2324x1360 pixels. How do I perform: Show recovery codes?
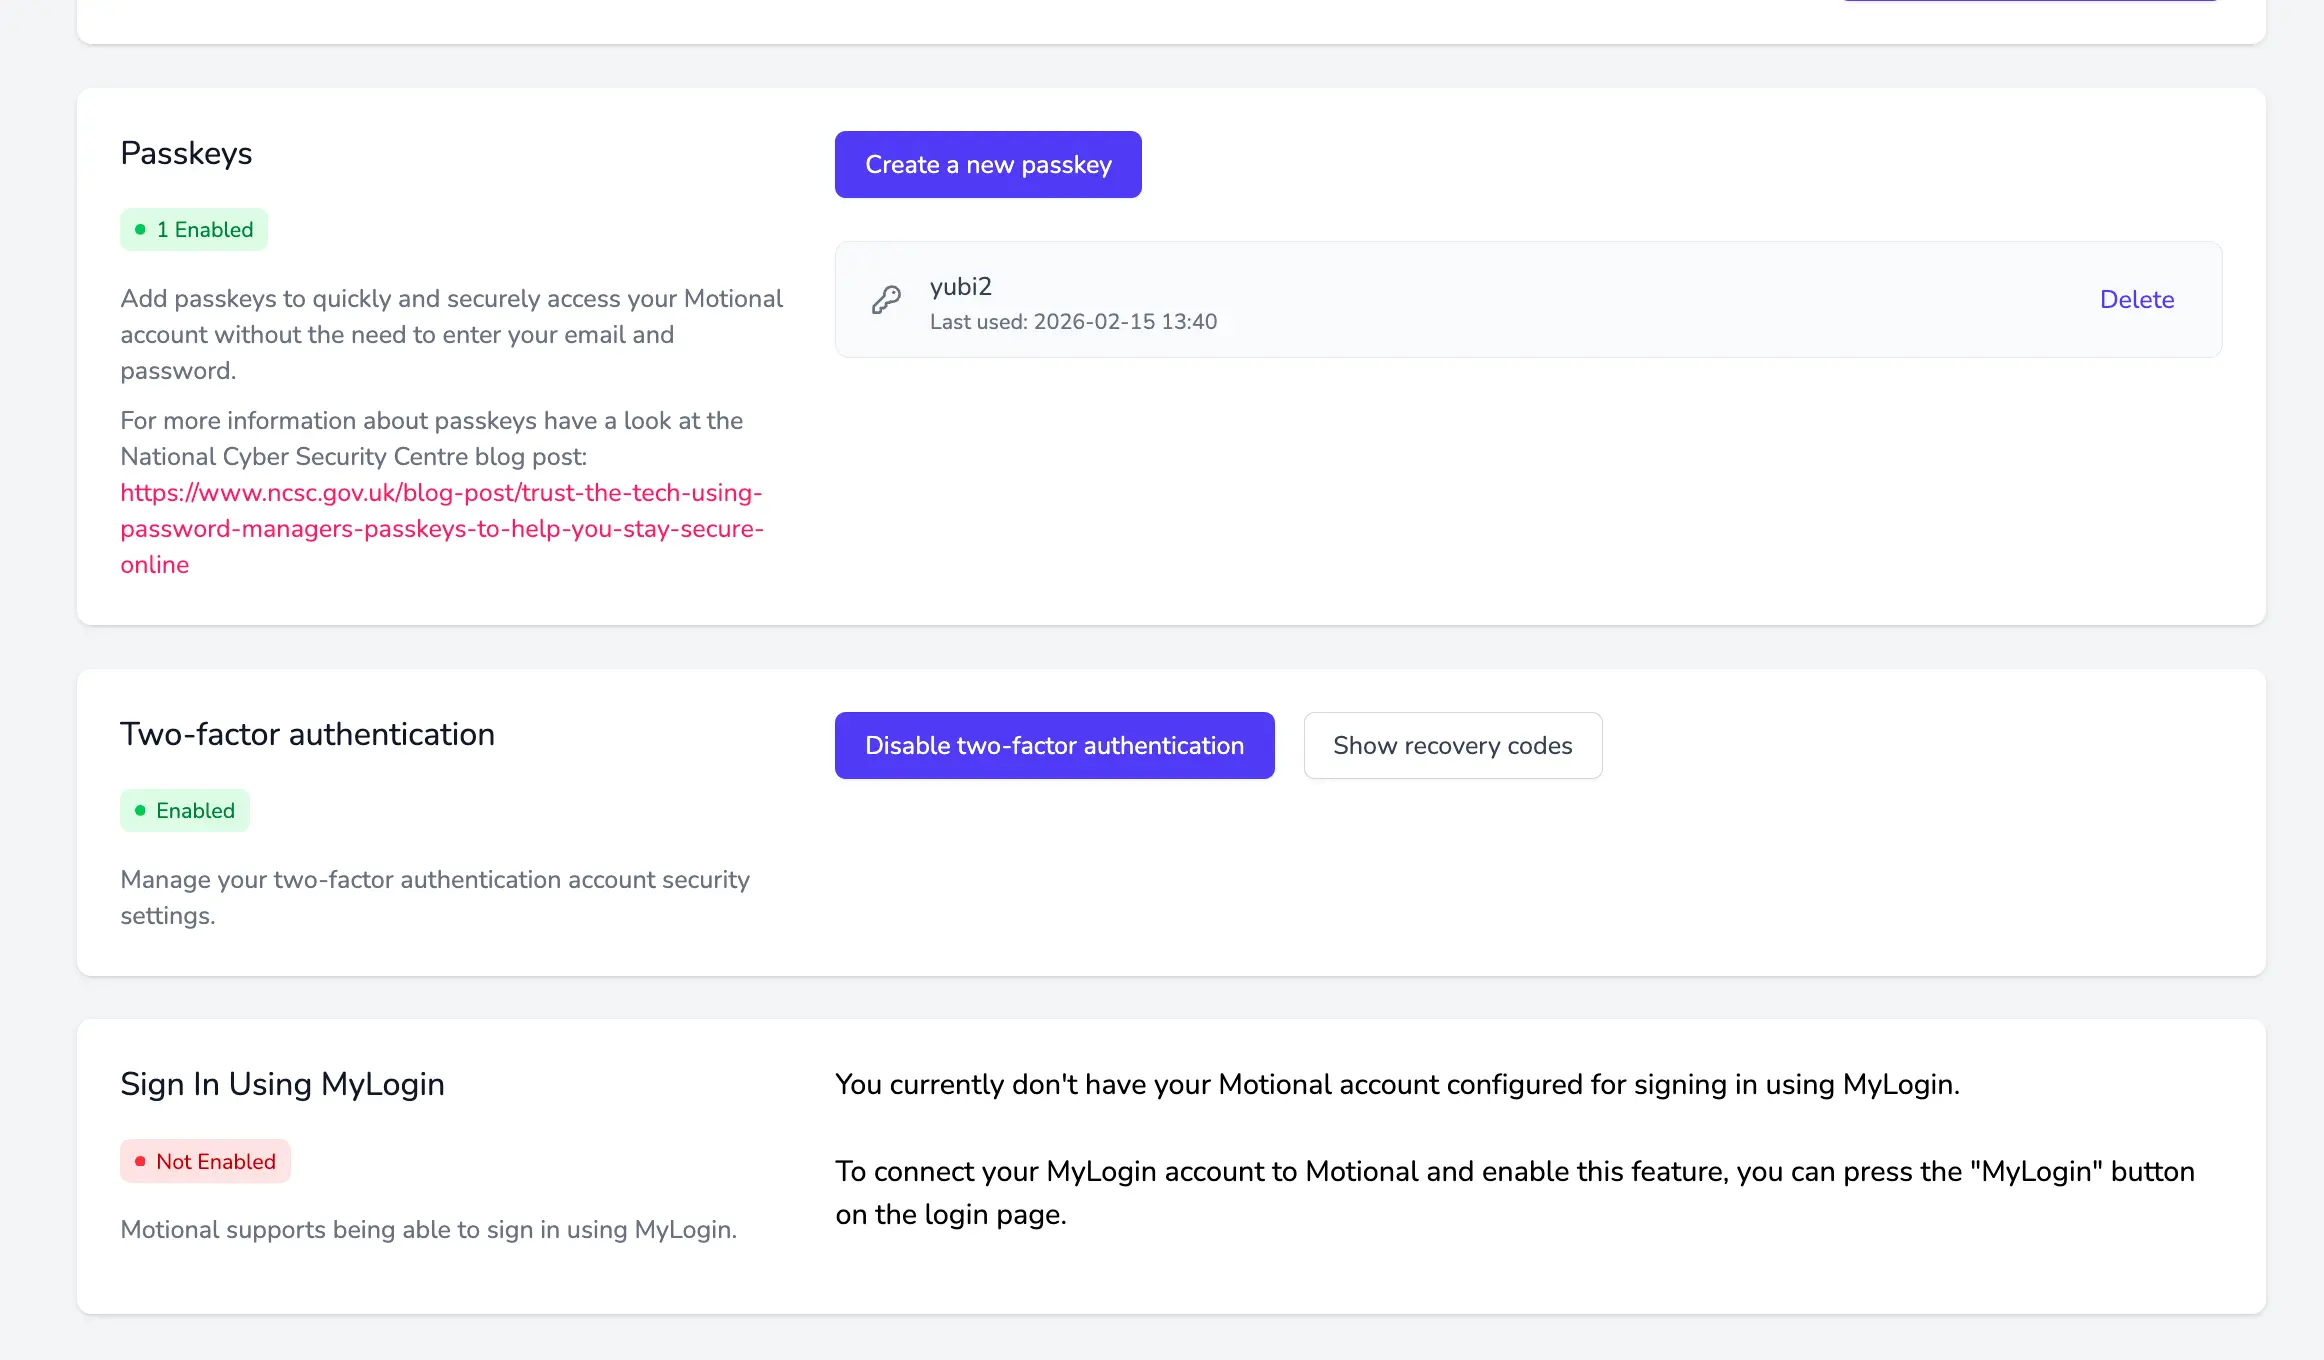[1452, 745]
